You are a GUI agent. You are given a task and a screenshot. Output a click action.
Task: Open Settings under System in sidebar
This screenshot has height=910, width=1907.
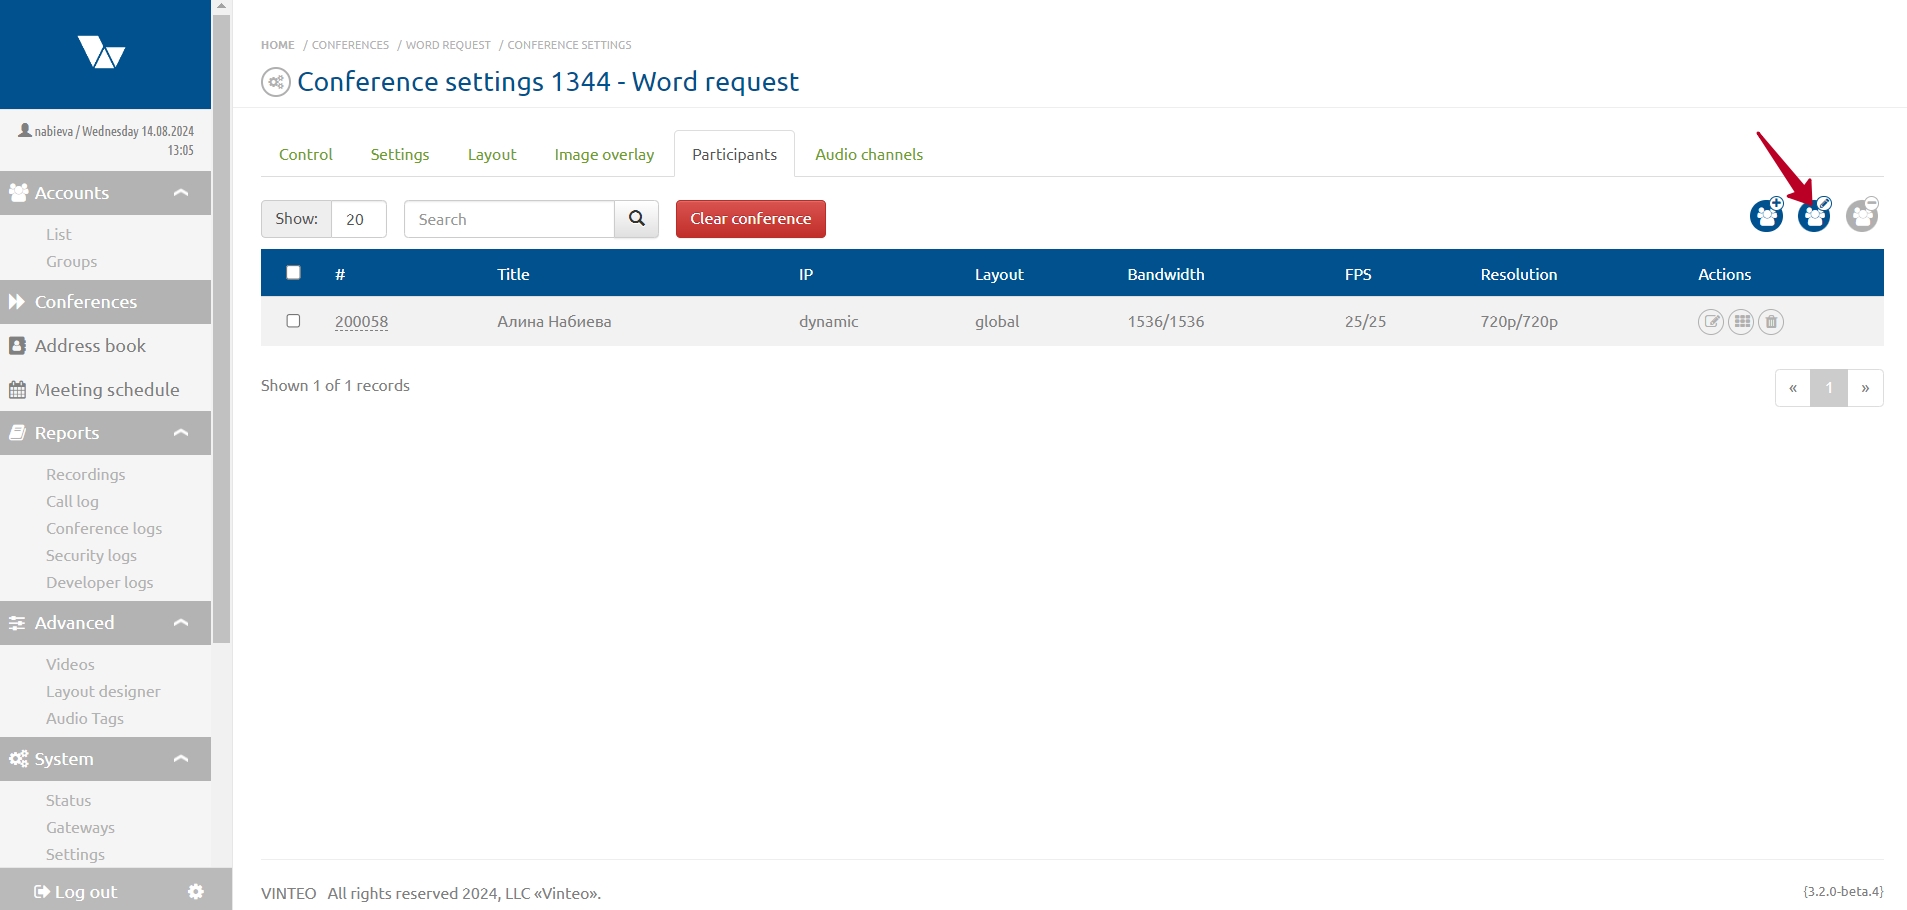point(75,854)
